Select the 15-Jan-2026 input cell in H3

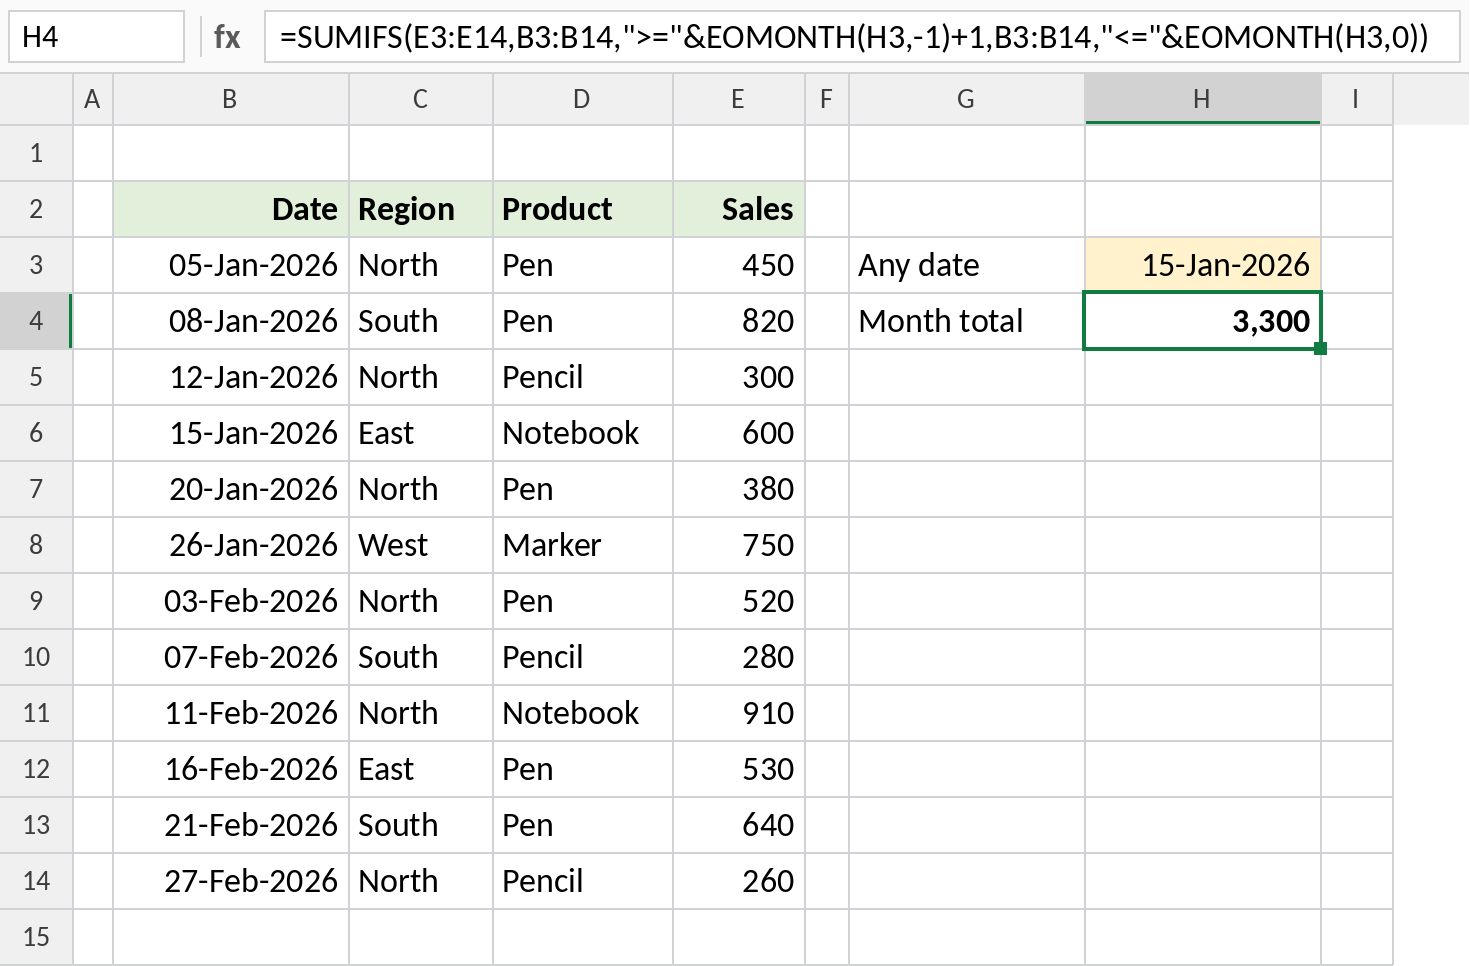click(x=1203, y=265)
